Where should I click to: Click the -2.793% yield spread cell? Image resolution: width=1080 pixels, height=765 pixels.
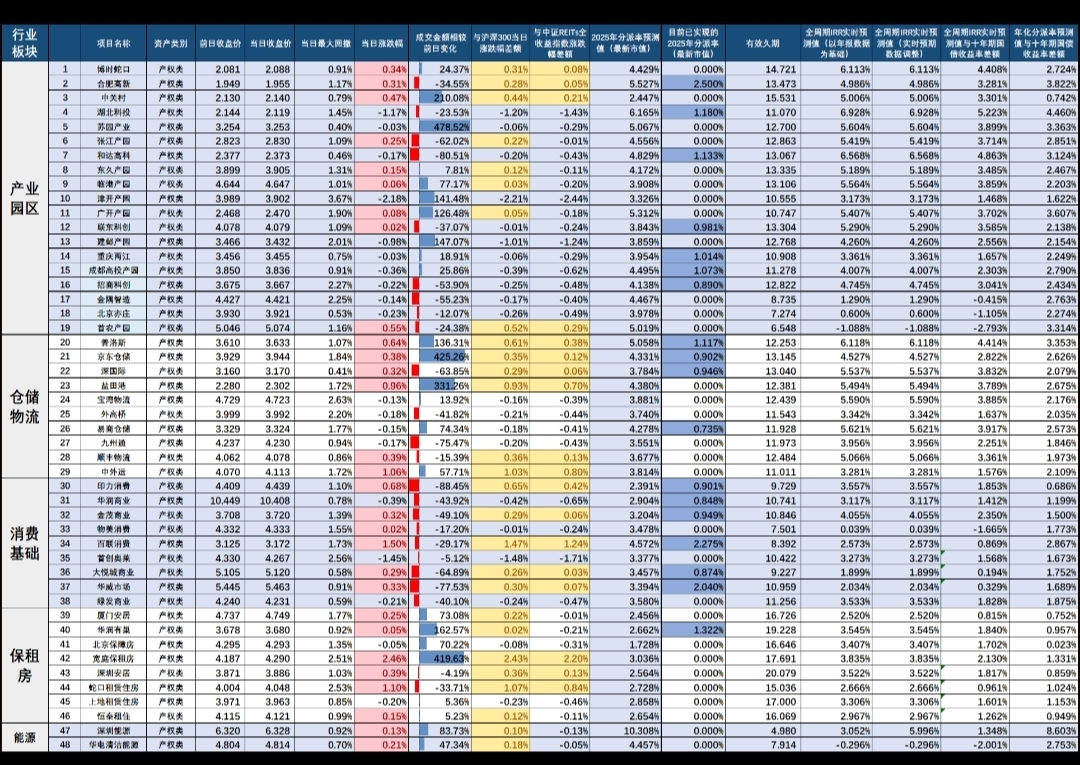(x=975, y=328)
